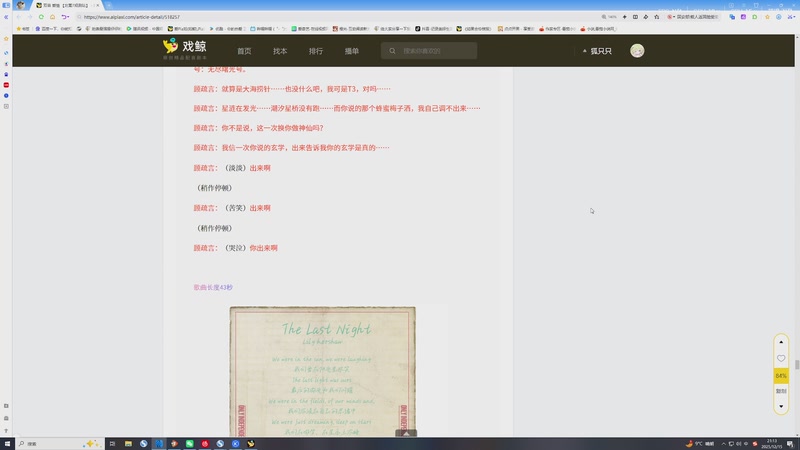Open the green WeChat taskbar icon
Viewport: 800px width, 450px height.
(x=189, y=444)
